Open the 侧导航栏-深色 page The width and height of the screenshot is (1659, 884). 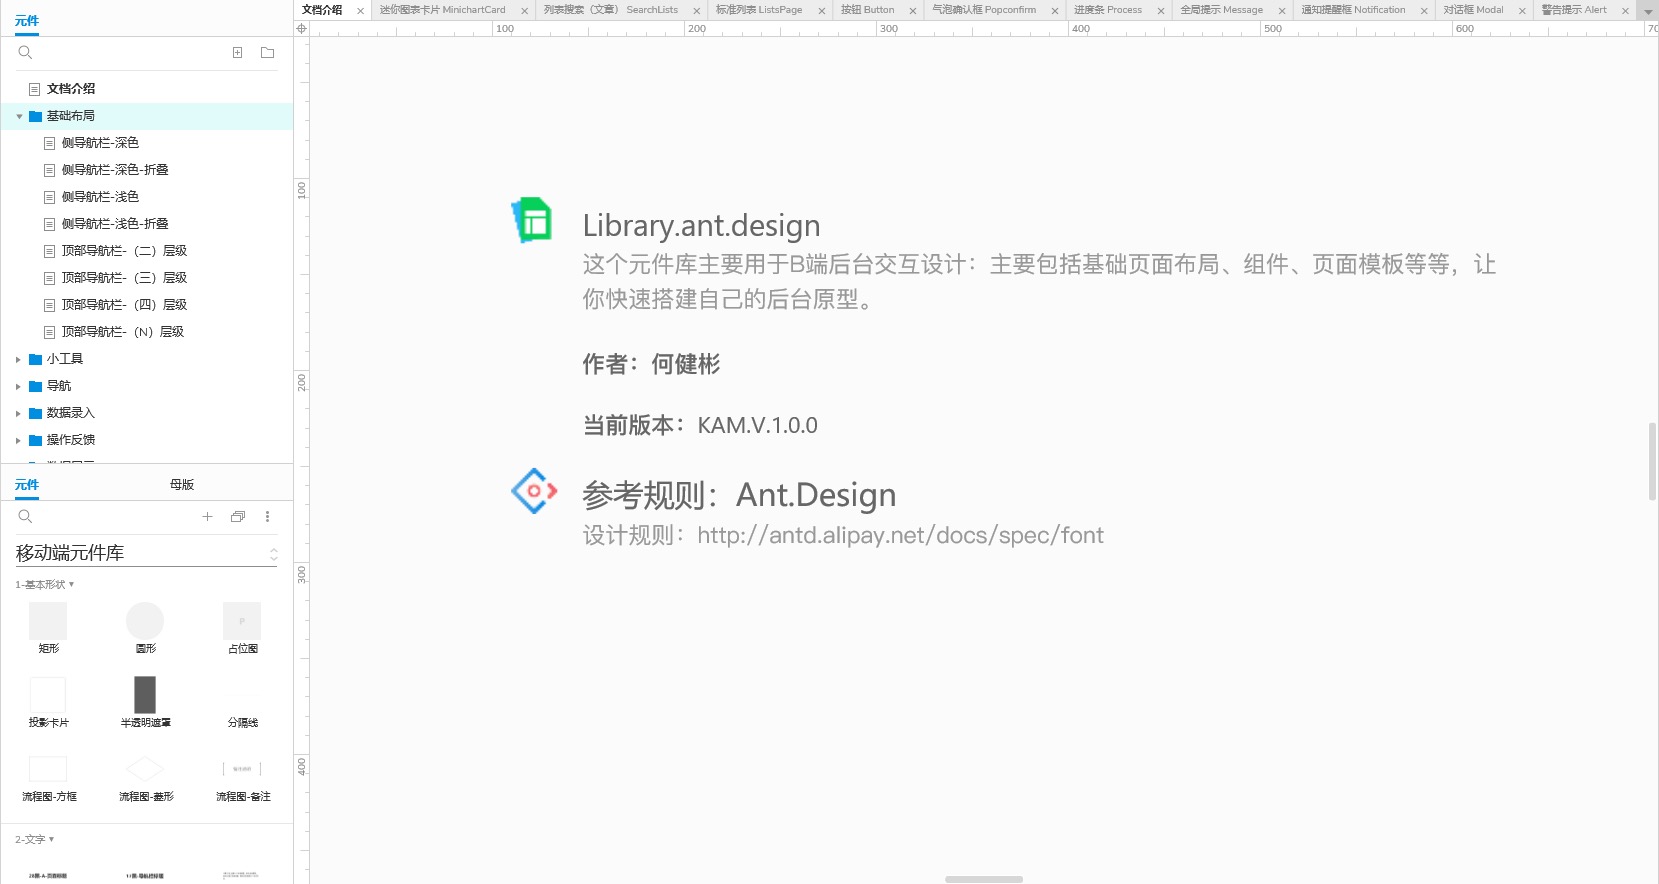click(100, 143)
